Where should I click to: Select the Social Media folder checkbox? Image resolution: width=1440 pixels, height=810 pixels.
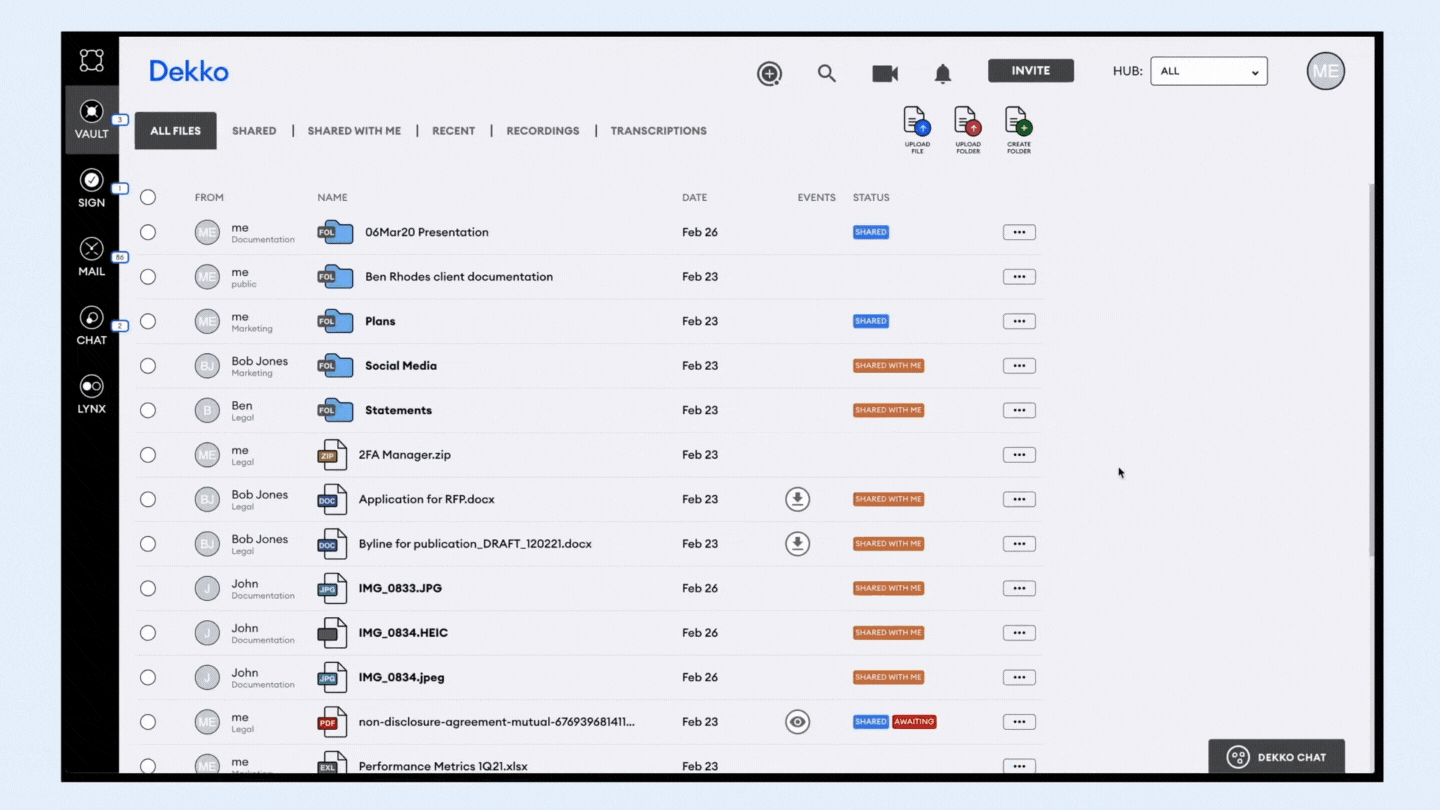pyautogui.click(x=148, y=366)
